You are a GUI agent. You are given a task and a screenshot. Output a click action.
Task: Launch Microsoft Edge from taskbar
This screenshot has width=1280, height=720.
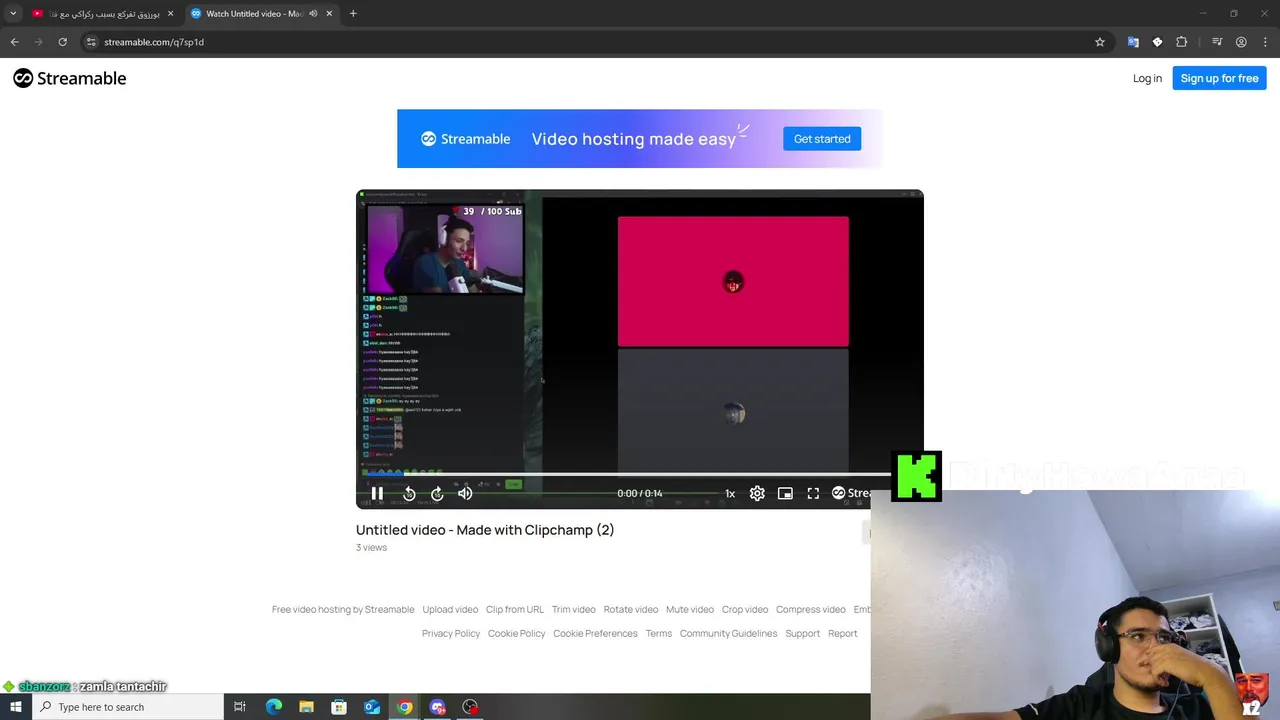coord(273,707)
